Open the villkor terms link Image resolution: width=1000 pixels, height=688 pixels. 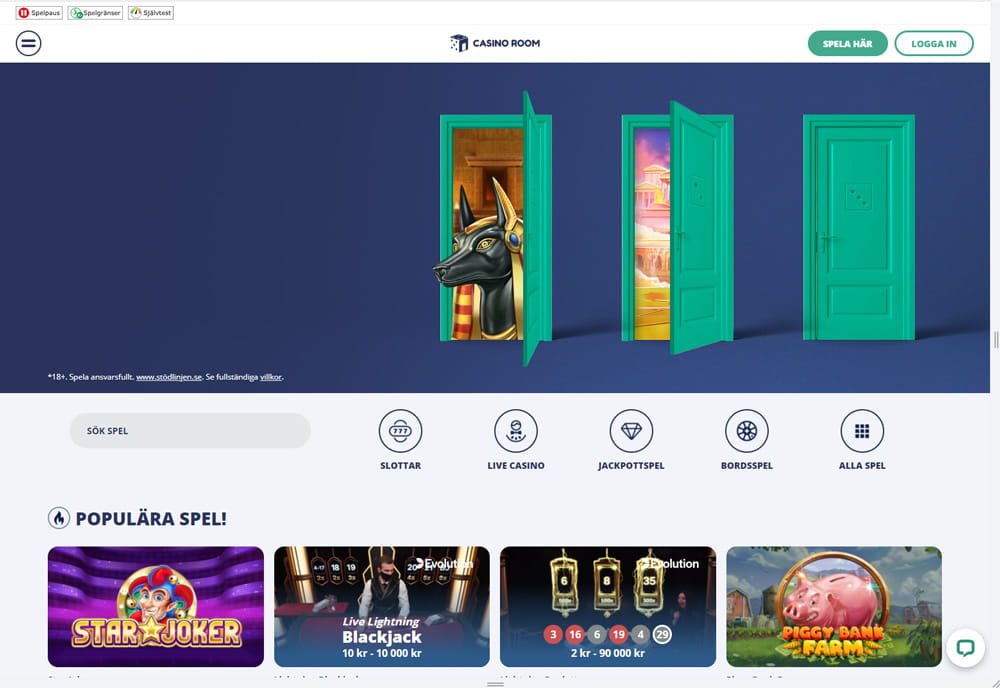(271, 377)
